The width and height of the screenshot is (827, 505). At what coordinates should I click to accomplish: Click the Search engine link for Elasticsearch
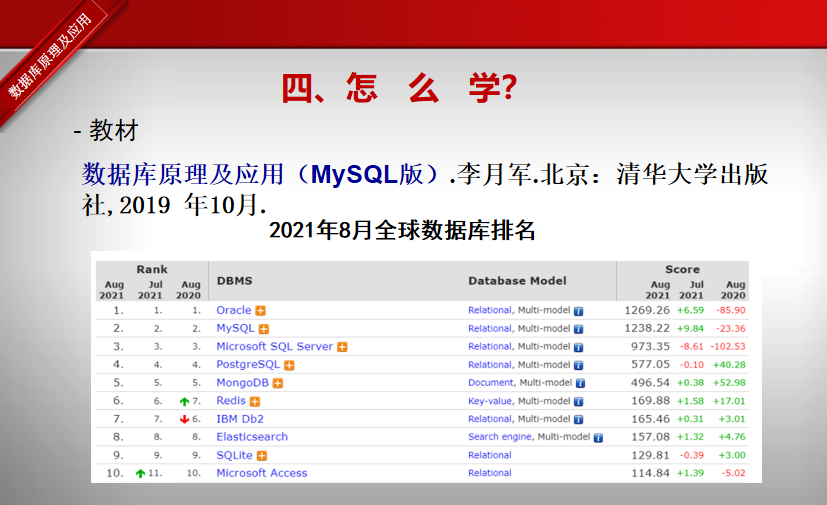pyautogui.click(x=499, y=437)
